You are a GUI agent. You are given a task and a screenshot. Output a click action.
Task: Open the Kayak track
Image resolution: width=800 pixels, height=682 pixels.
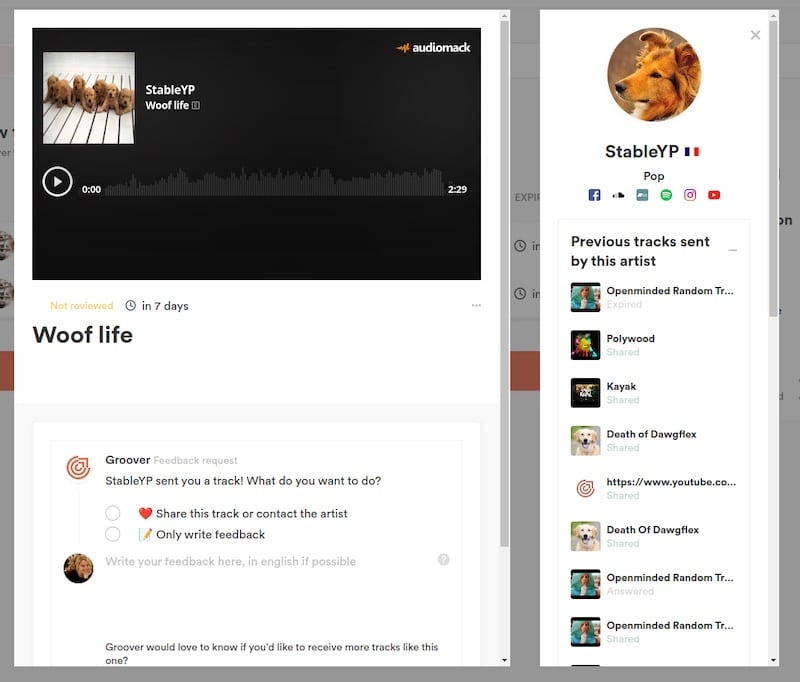coord(654,393)
